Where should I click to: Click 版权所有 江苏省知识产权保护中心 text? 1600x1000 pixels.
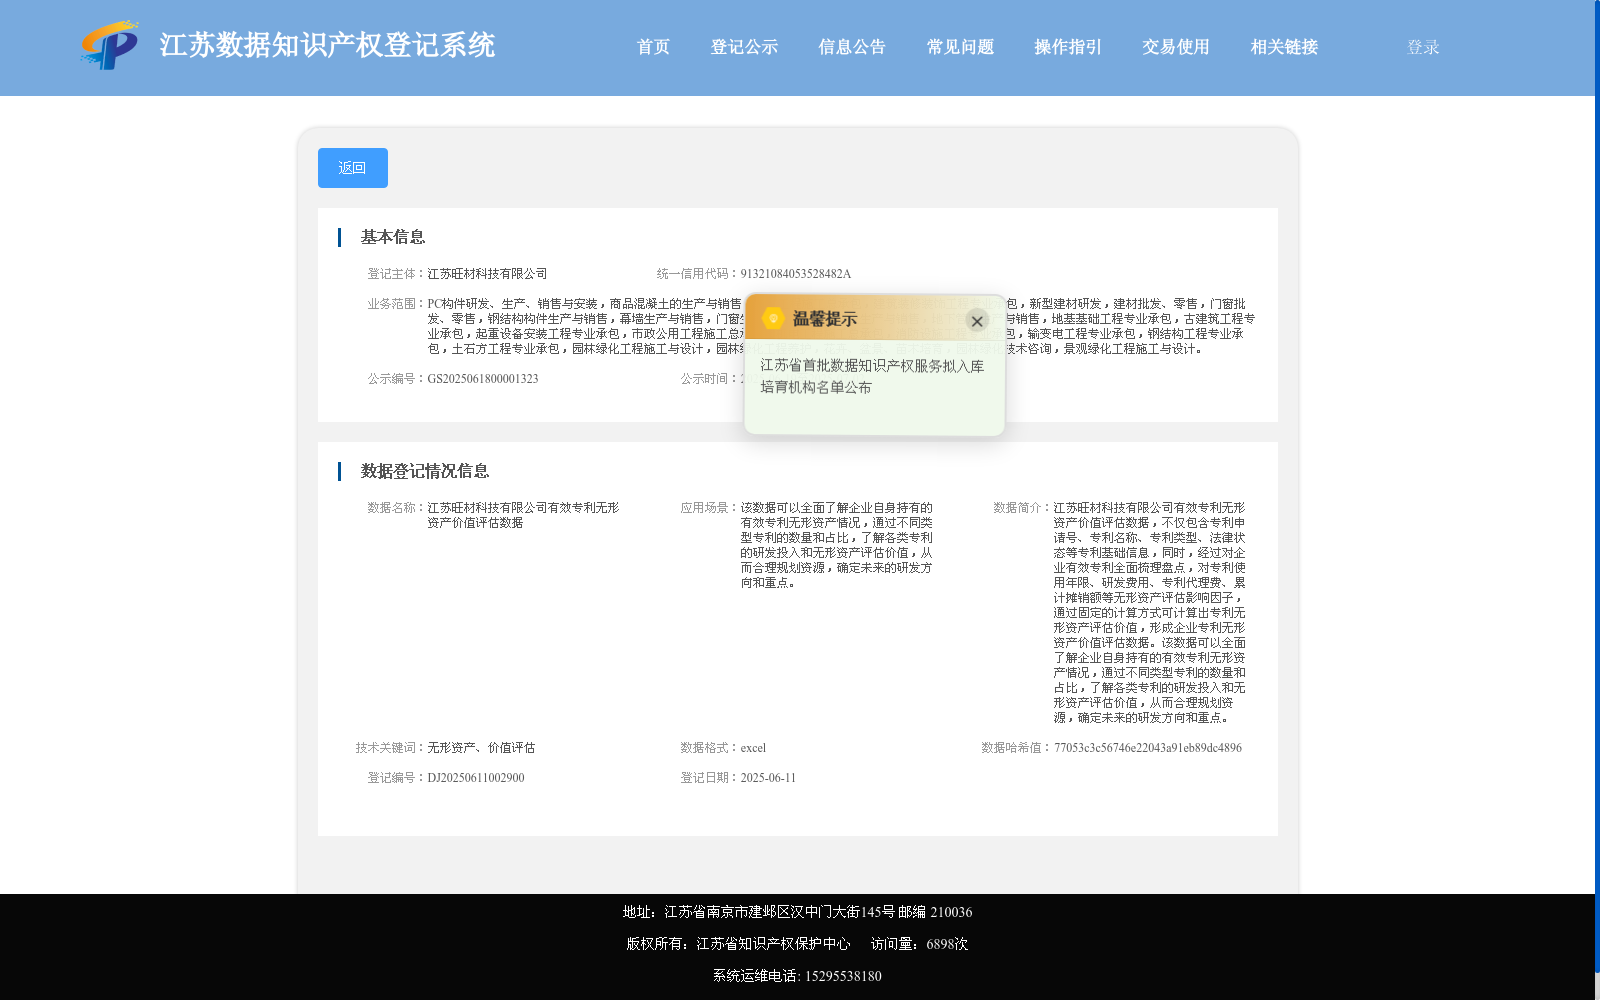pyautogui.click(x=738, y=944)
